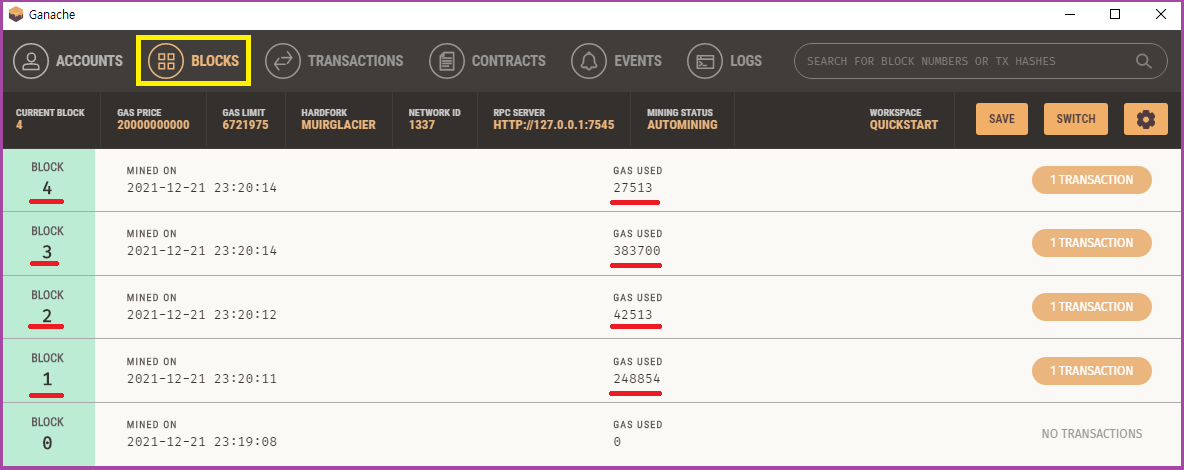Select Block 1 number cell
This screenshot has height=470, width=1184.
click(x=48, y=371)
